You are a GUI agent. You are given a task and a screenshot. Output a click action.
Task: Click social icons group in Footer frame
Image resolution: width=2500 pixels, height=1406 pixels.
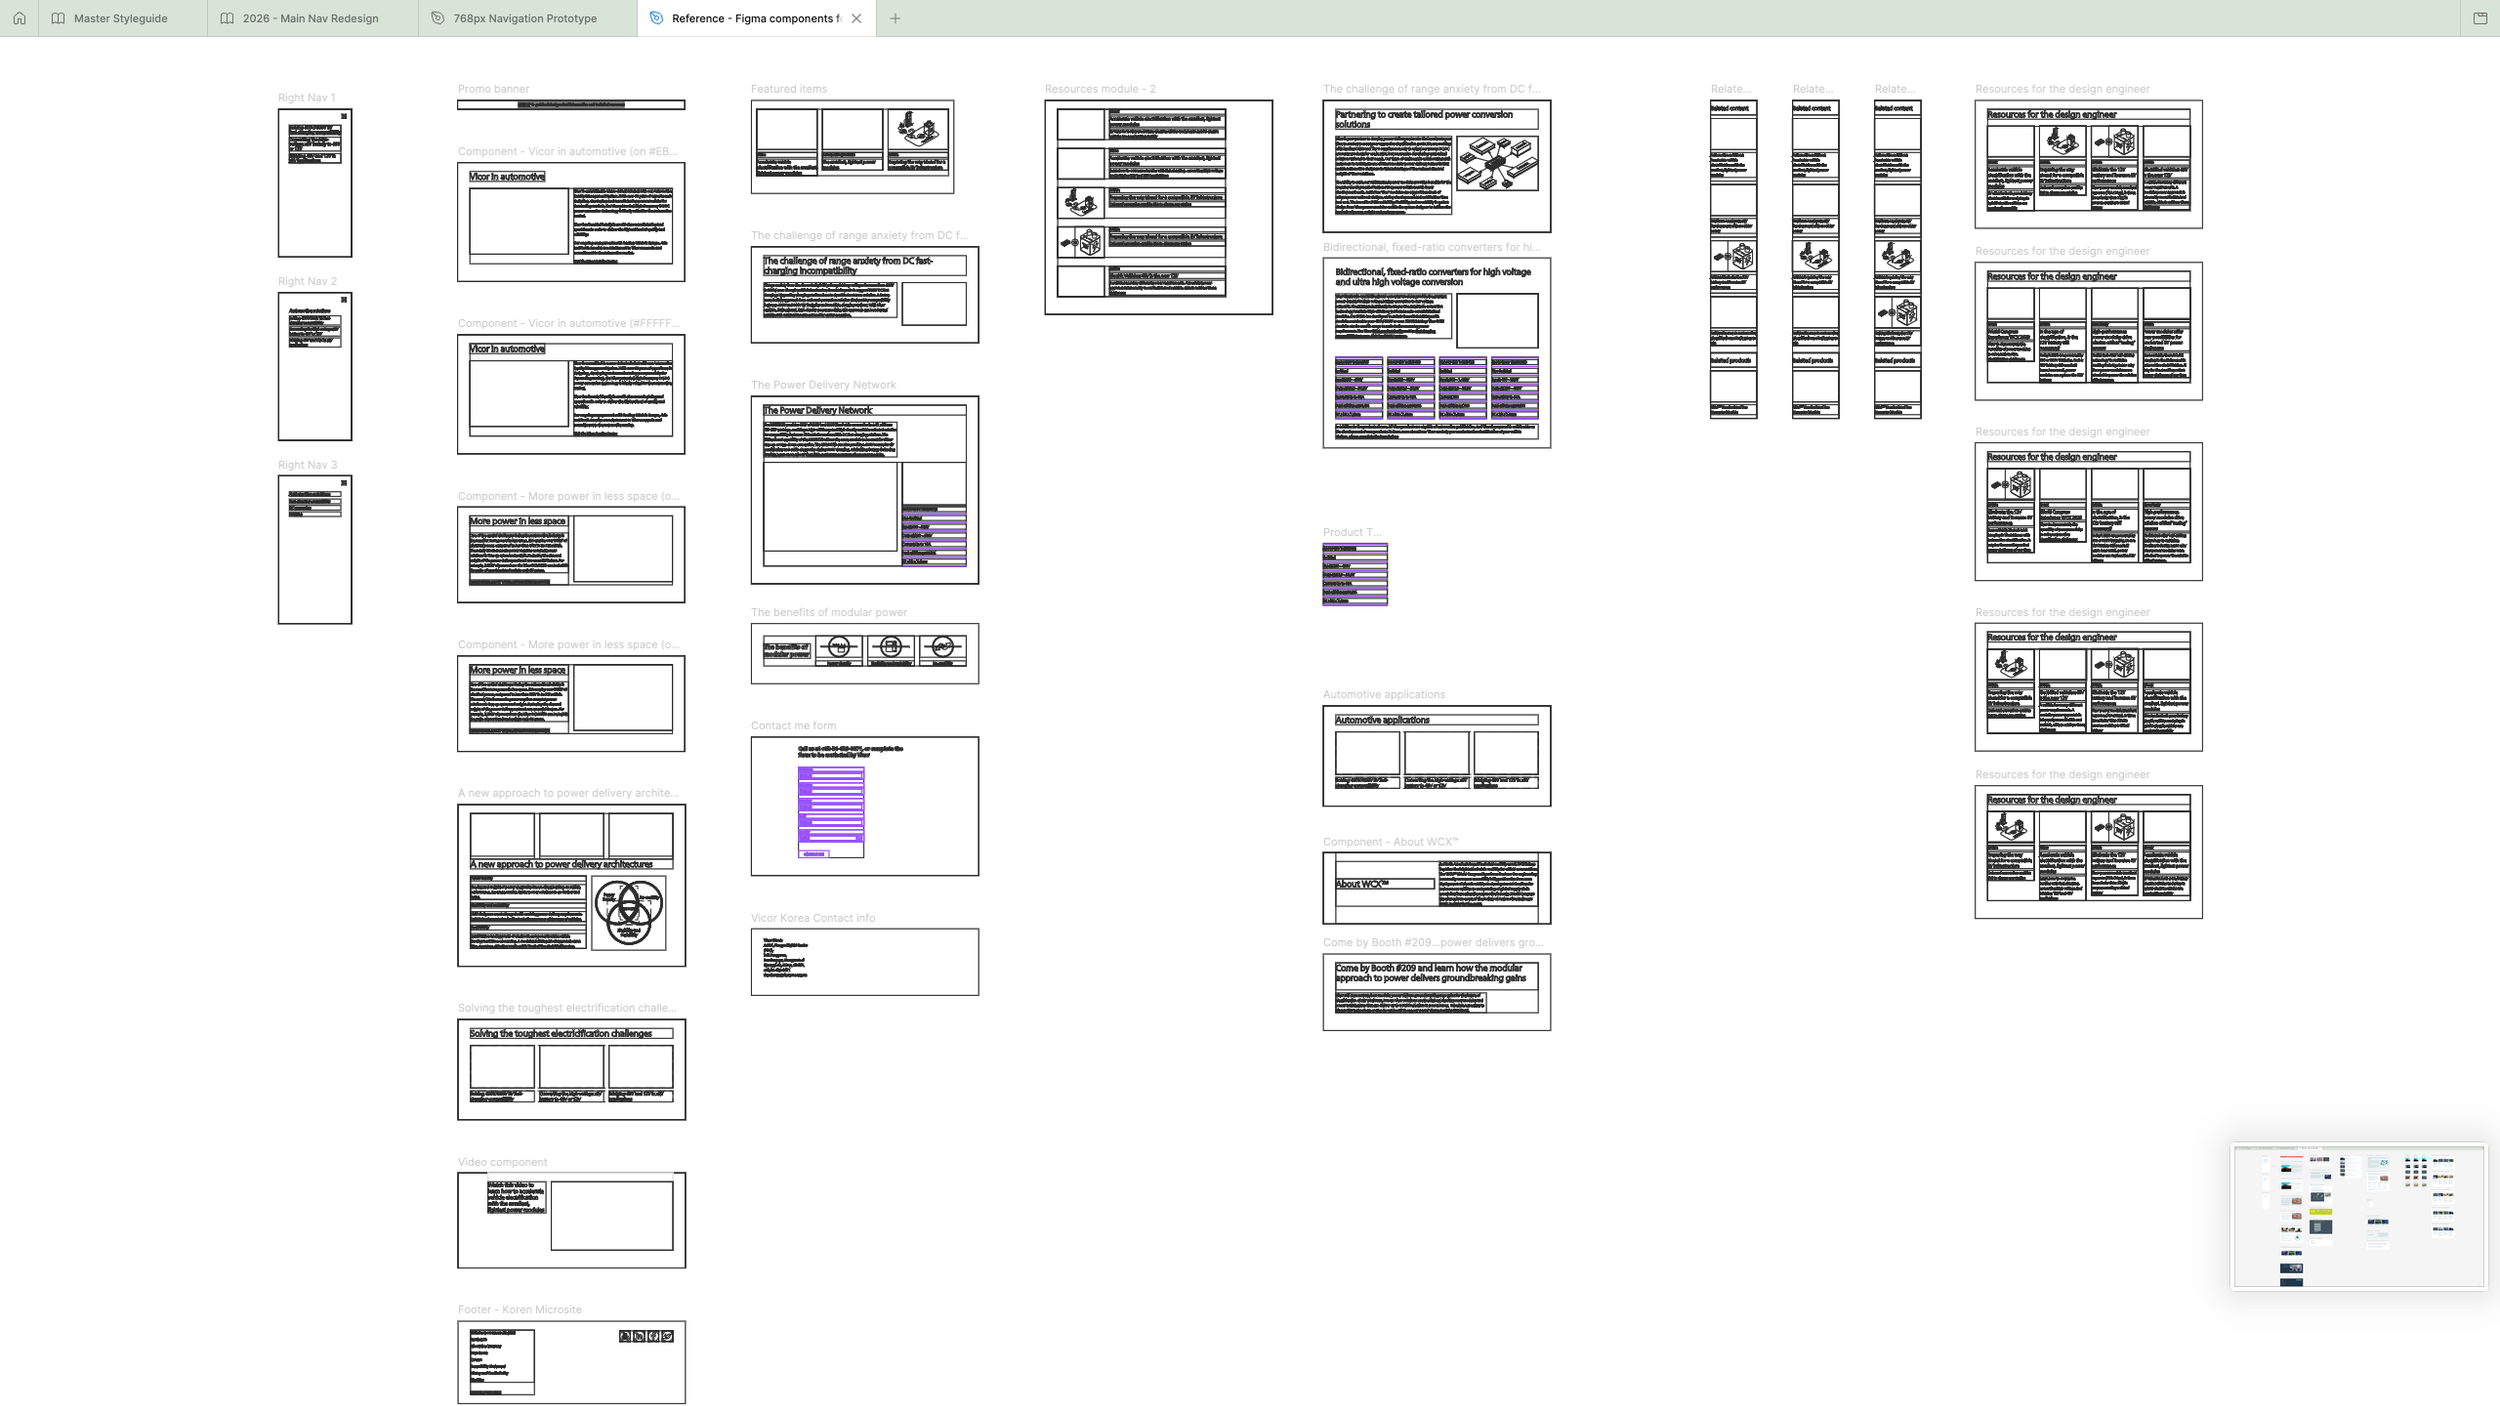tap(646, 1336)
